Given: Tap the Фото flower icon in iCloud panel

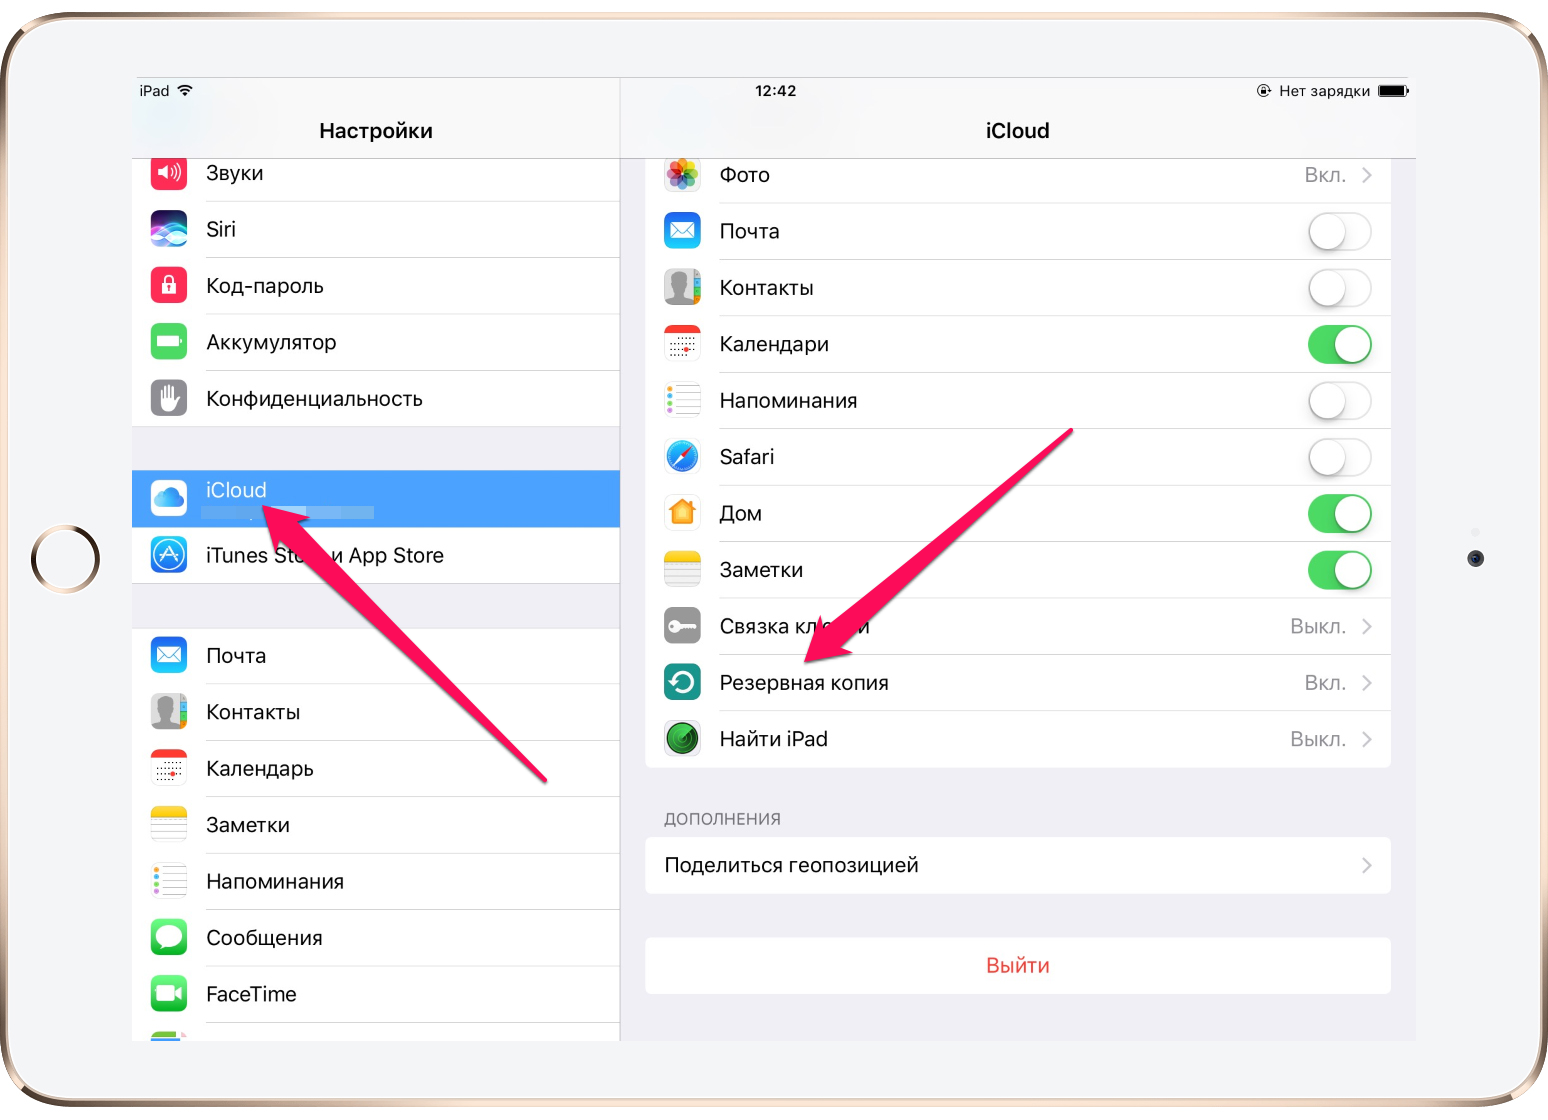Looking at the screenshot, I should (x=682, y=175).
